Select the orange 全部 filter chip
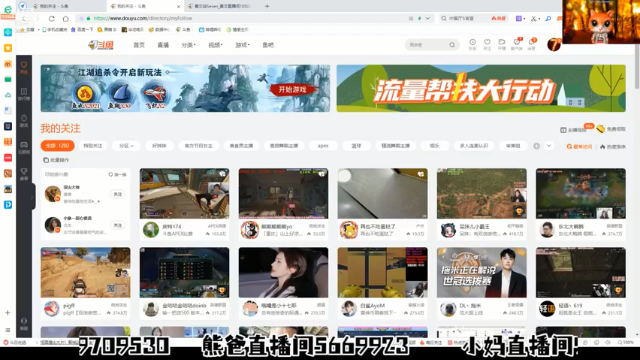 (58, 146)
